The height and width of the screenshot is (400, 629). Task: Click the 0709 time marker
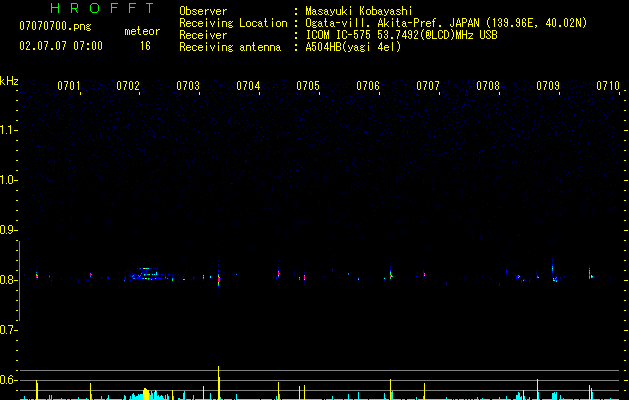click(548, 86)
